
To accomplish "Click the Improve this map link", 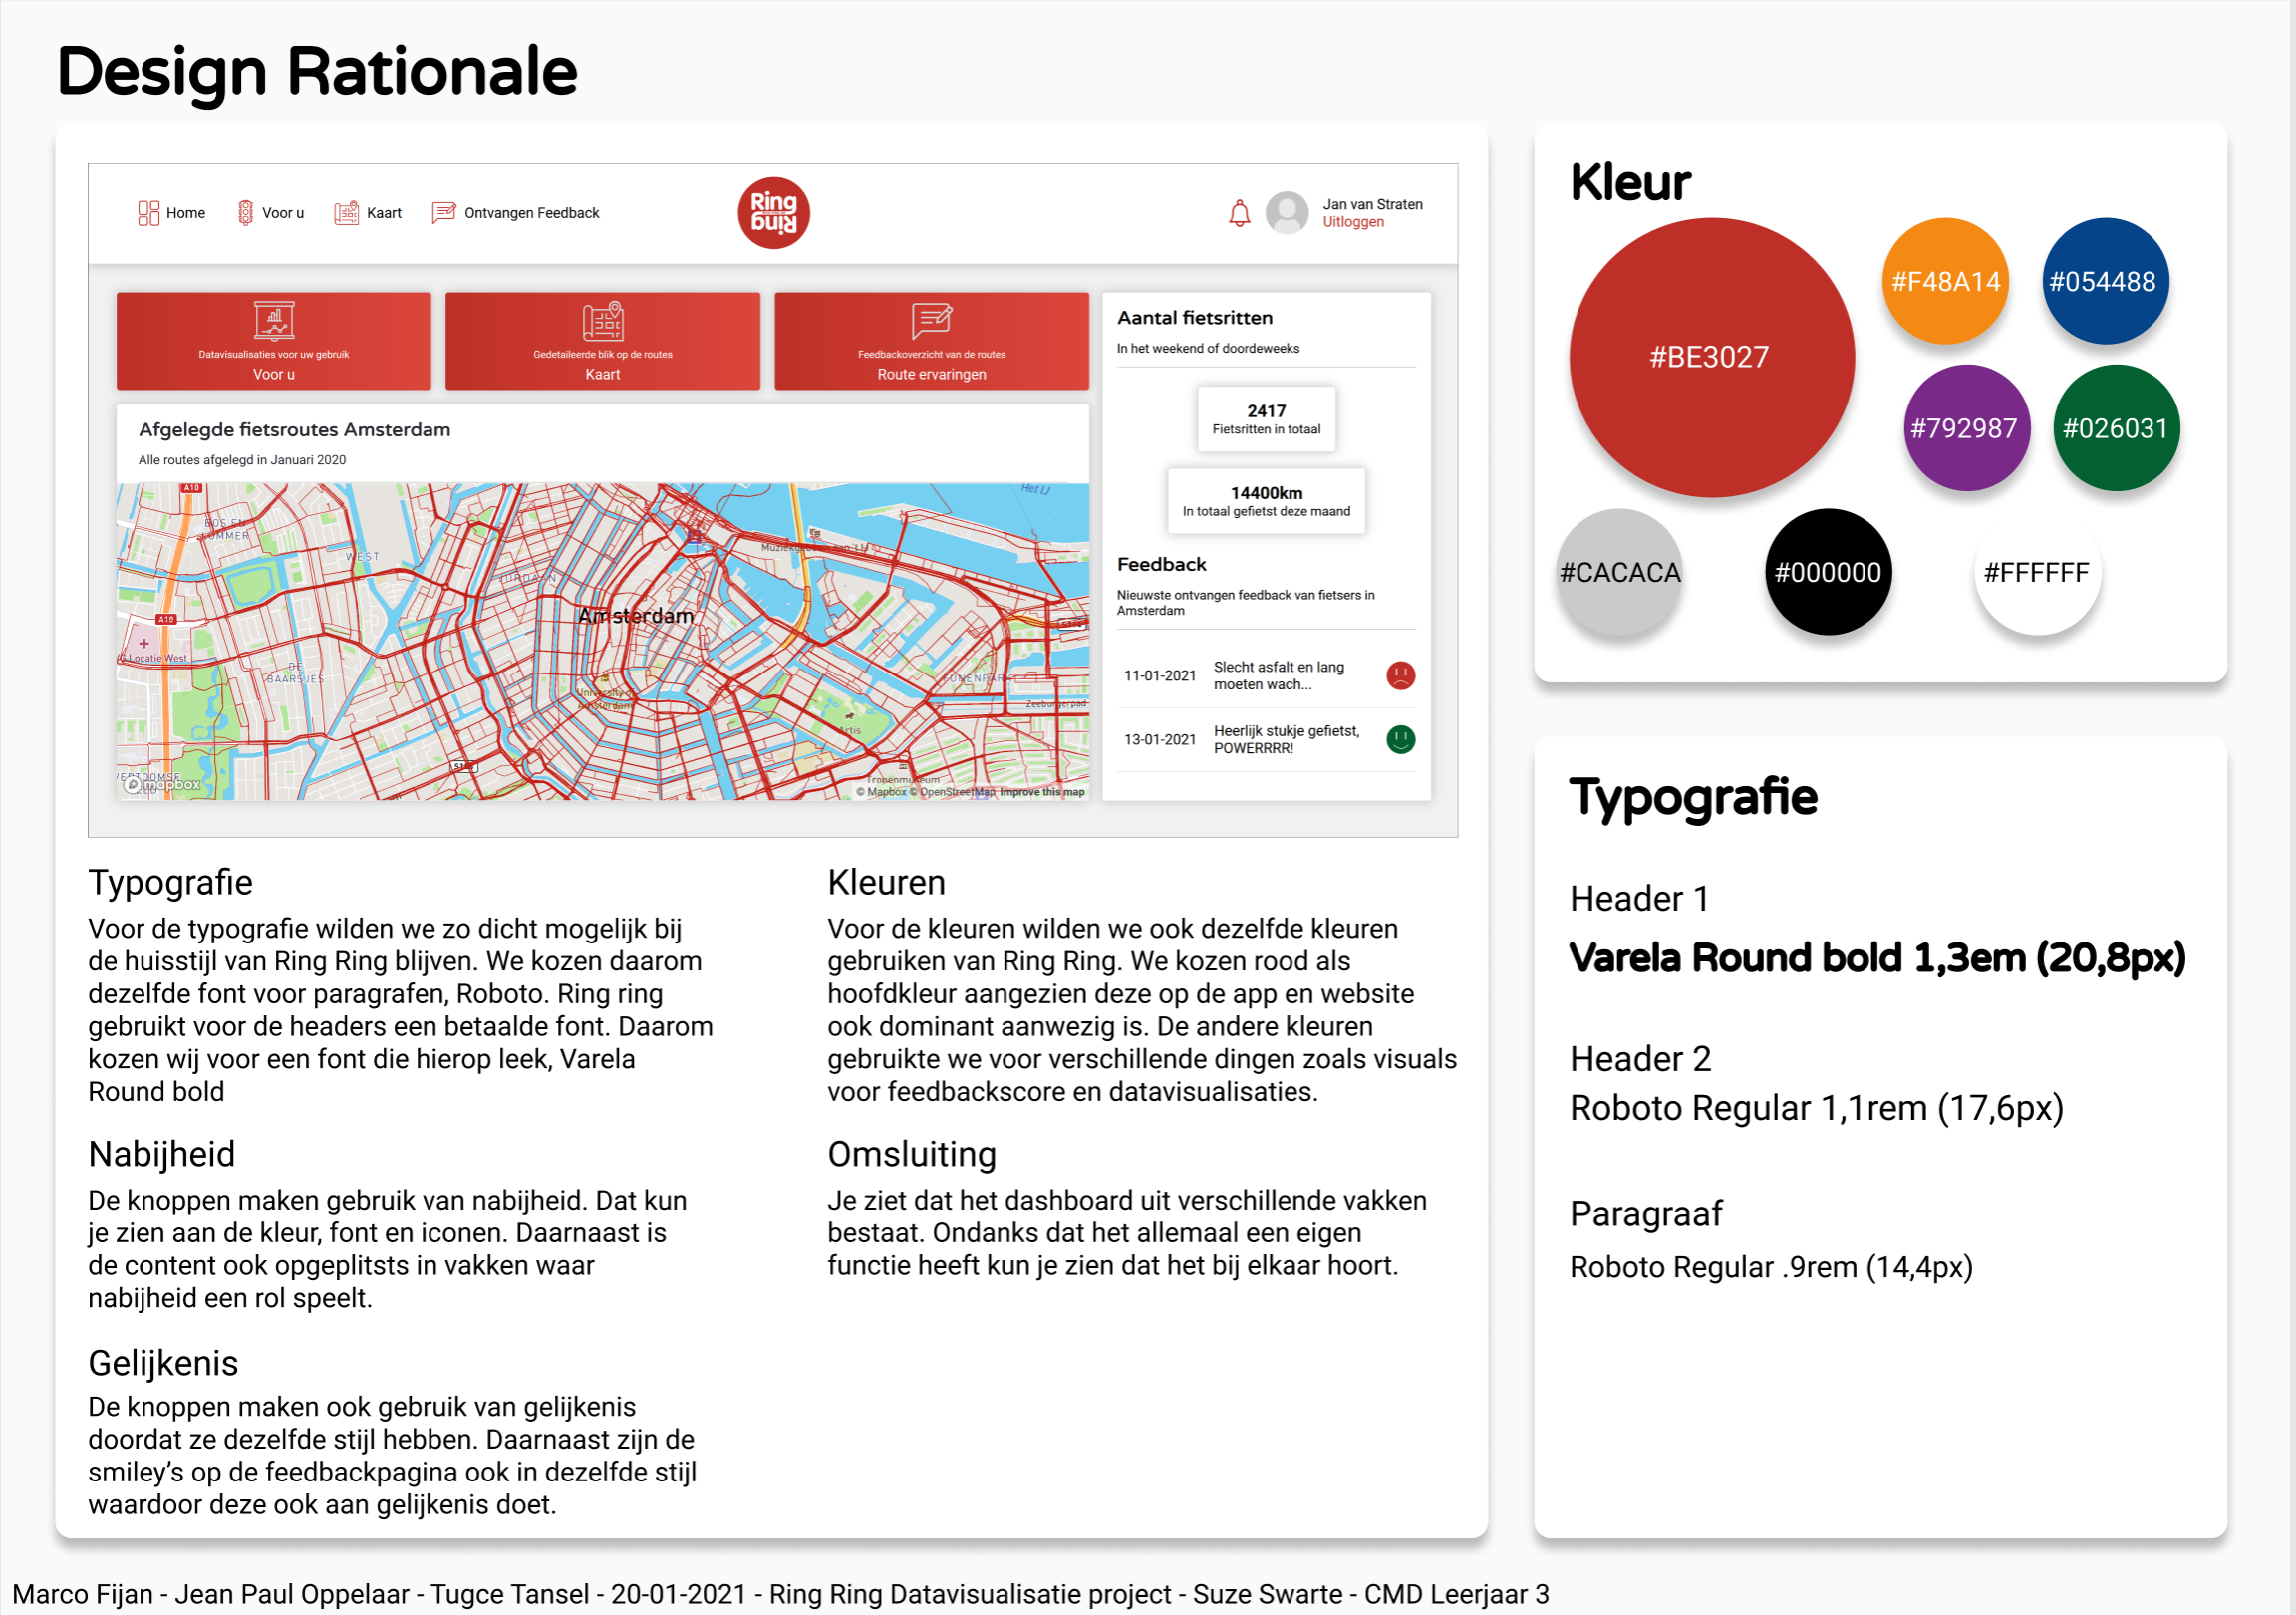I will (1042, 792).
